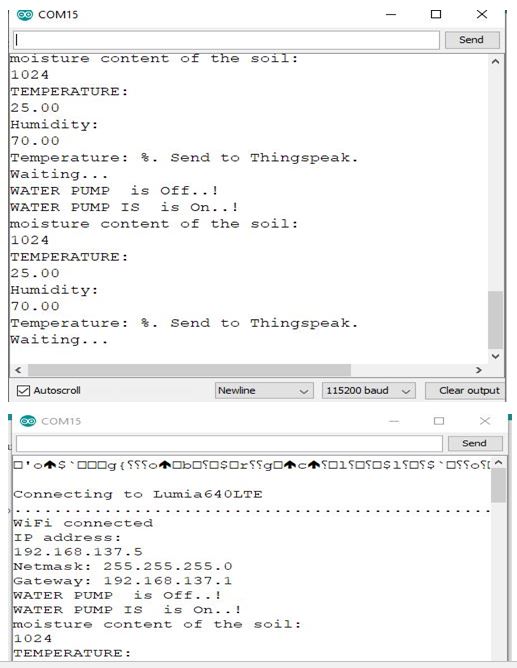Click the "Netmask: 255.255.255.0" line
Image resolution: width=517 pixels, height=668 pixels.
tap(123, 566)
